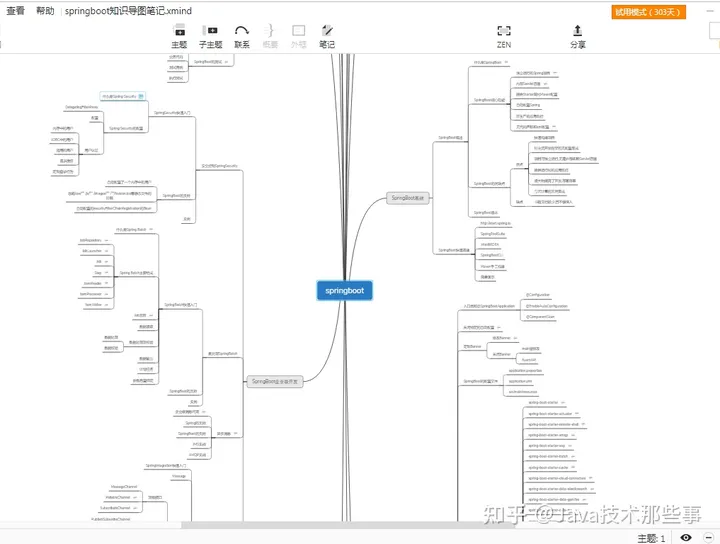Expand the marker beside spring-boot-starter-cloud-connectors
This screenshot has height=544, width=720.
tap(591, 478)
